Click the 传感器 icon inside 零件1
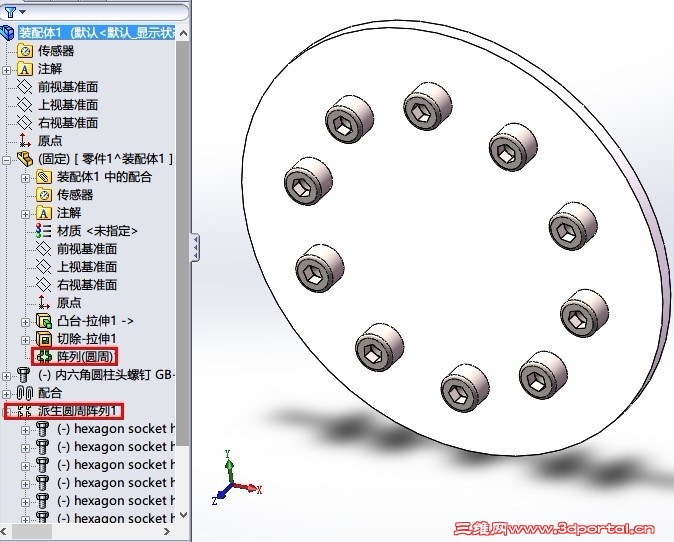Viewport: 674px width, 542px height. 44,195
